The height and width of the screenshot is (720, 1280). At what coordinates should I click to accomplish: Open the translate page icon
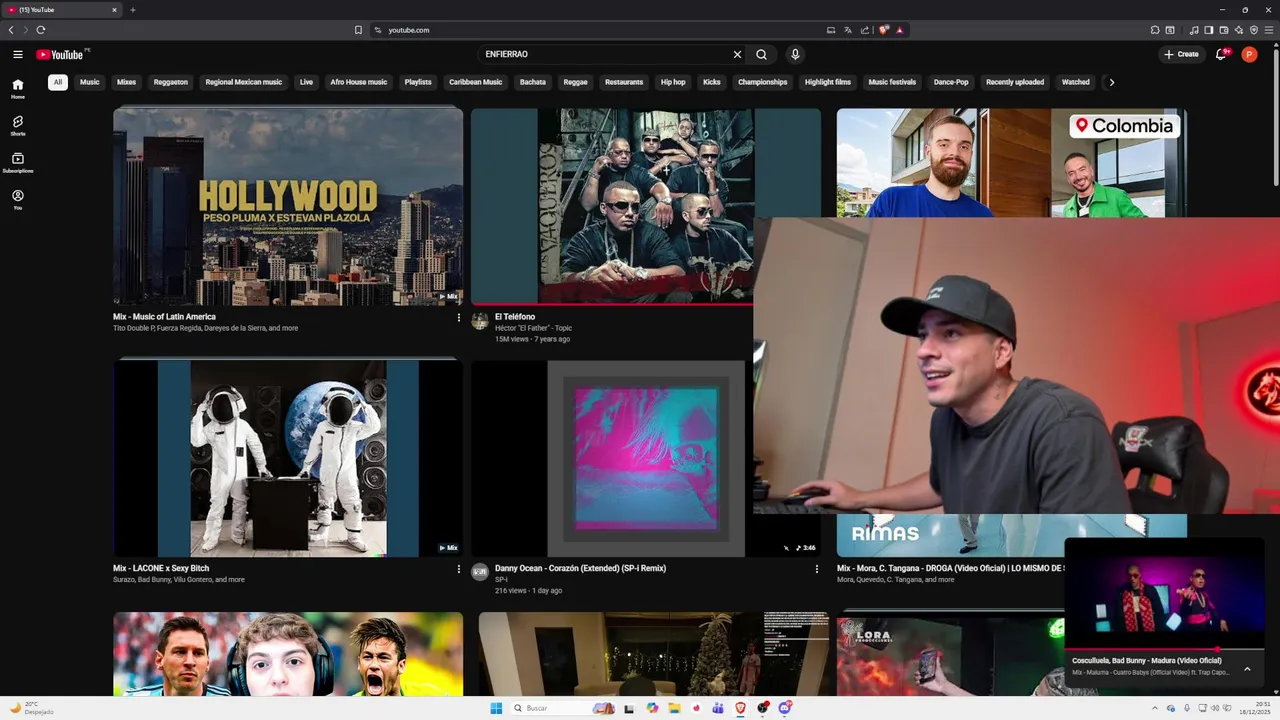848,30
